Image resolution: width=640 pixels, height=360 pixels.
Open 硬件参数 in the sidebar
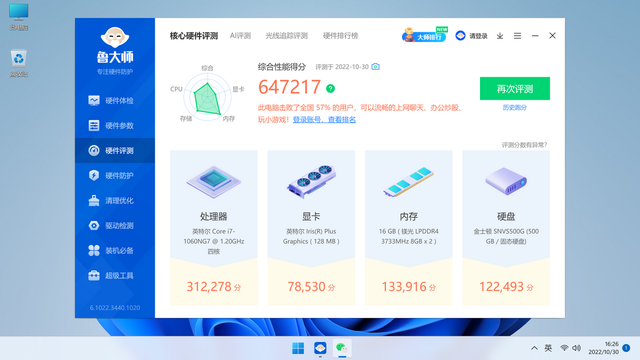[x=115, y=125]
